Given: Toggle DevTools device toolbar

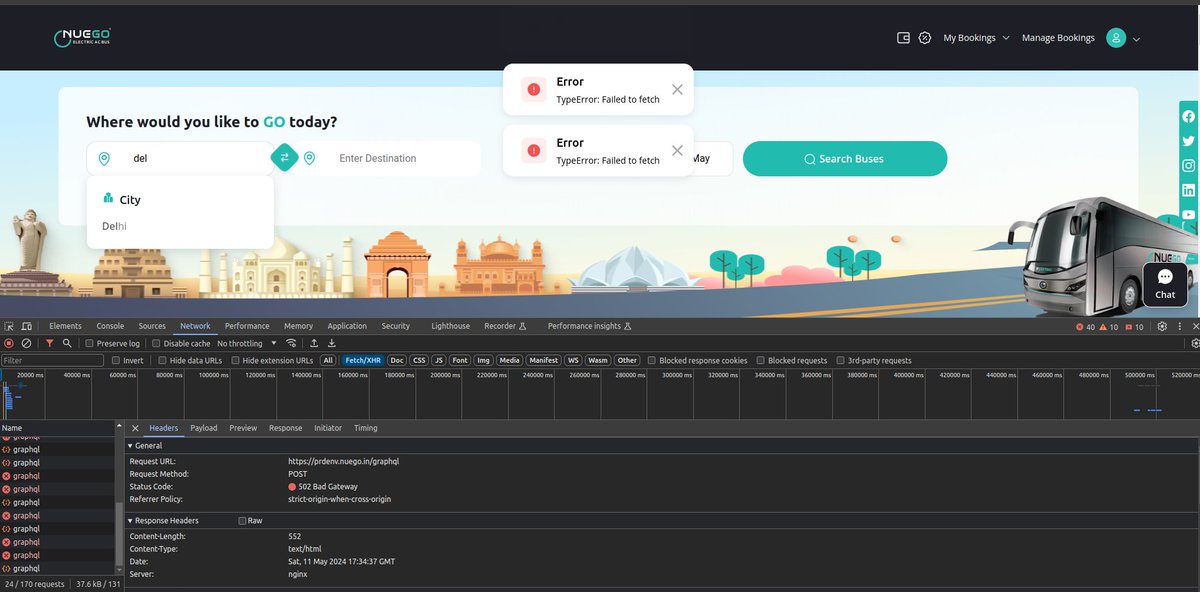Looking at the screenshot, I should tap(27, 326).
